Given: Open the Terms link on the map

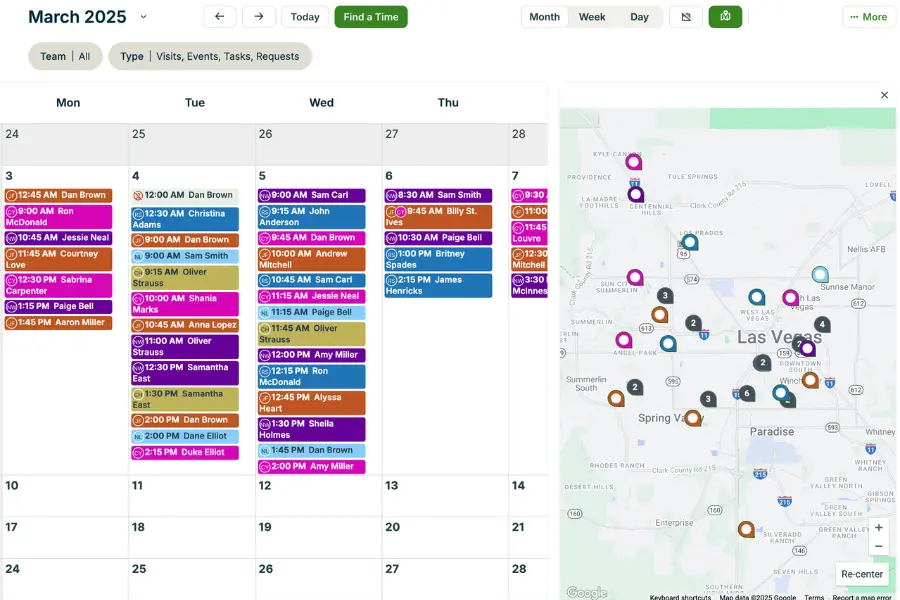Looking at the screenshot, I should click(x=814, y=597).
